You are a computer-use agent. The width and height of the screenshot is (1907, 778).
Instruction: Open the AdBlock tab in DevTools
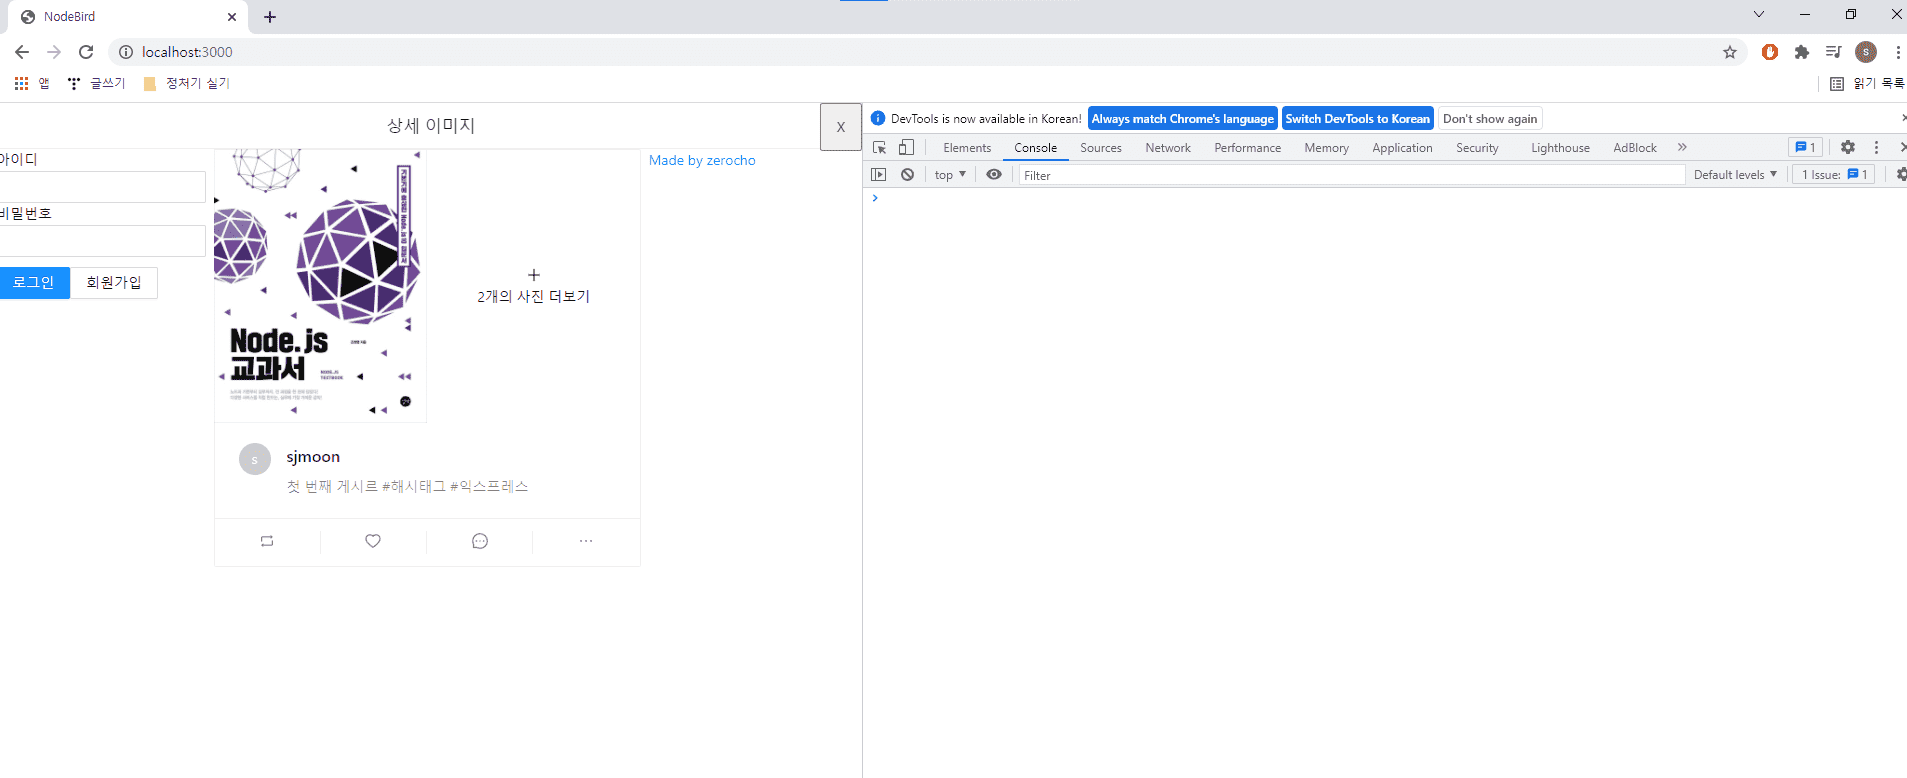pos(1635,148)
